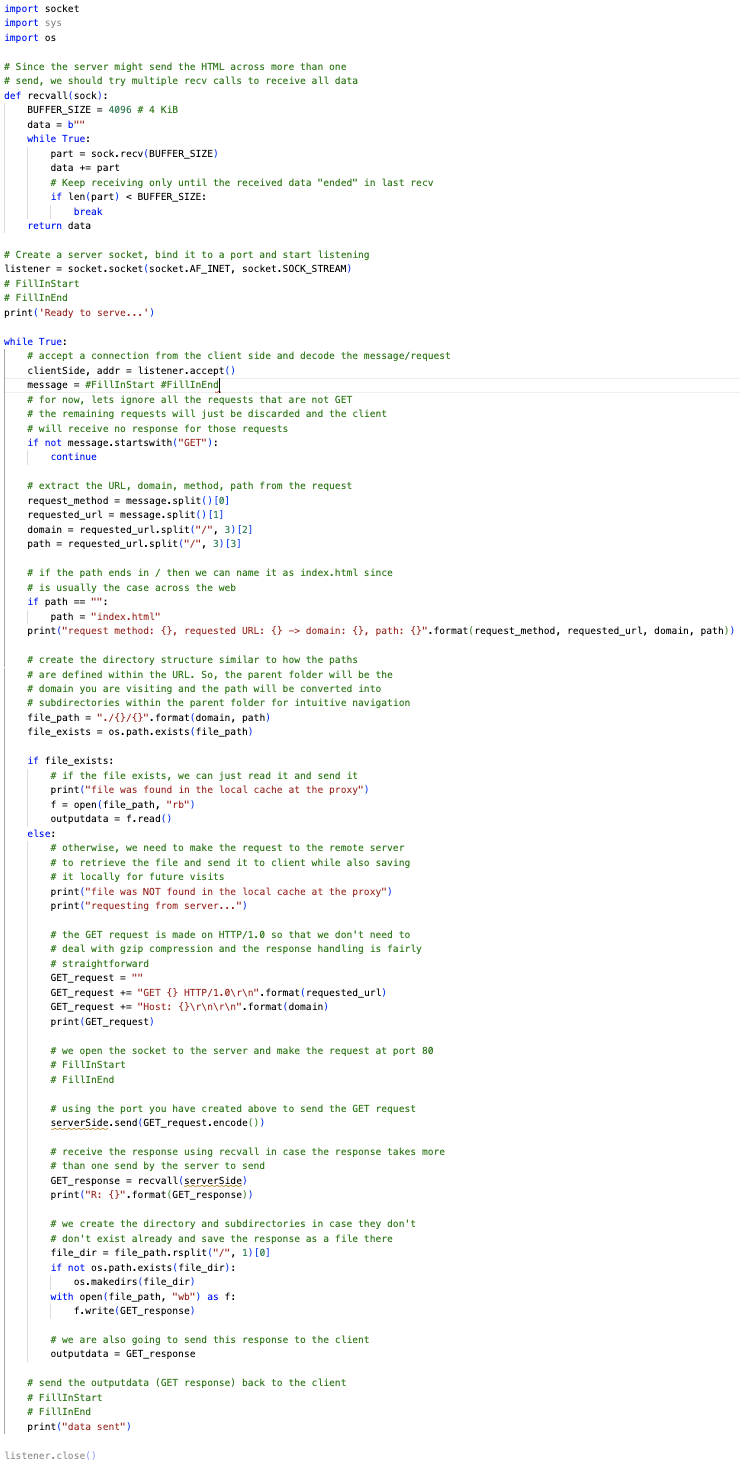Click 'requested_url = message.split()[1]' line
This screenshot has height=1470, width=740.
(x=126, y=515)
